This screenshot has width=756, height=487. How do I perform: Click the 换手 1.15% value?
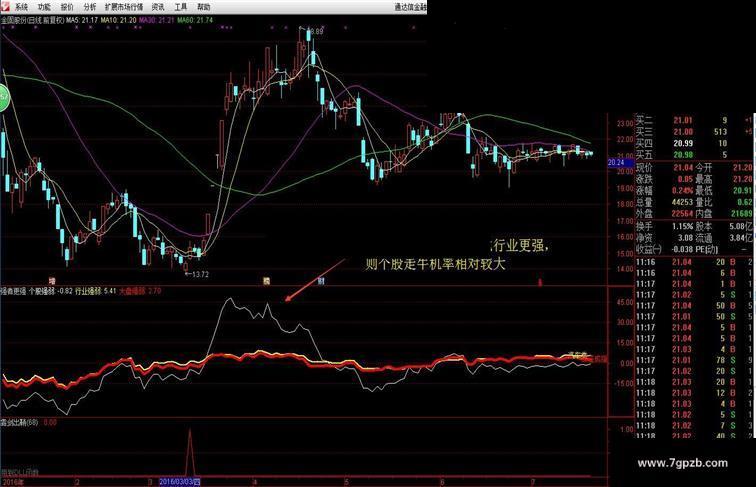click(x=682, y=226)
